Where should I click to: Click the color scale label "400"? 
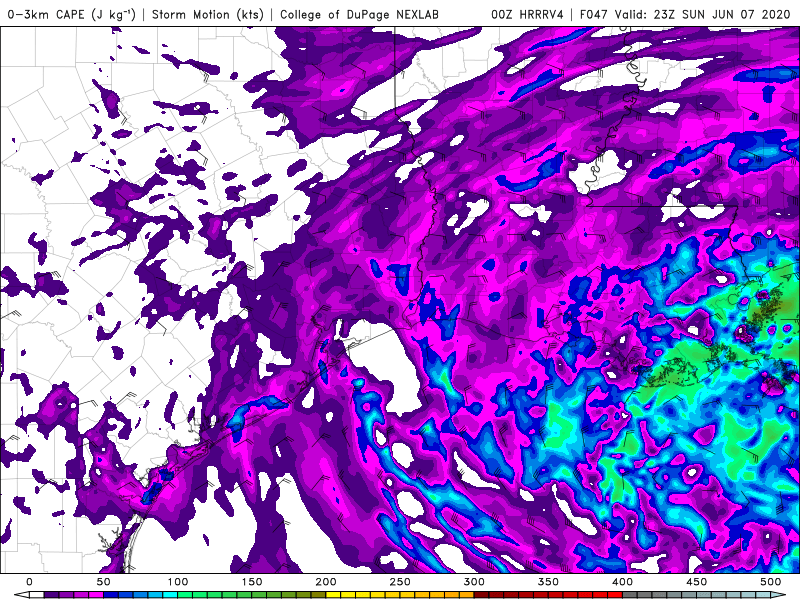(x=622, y=582)
